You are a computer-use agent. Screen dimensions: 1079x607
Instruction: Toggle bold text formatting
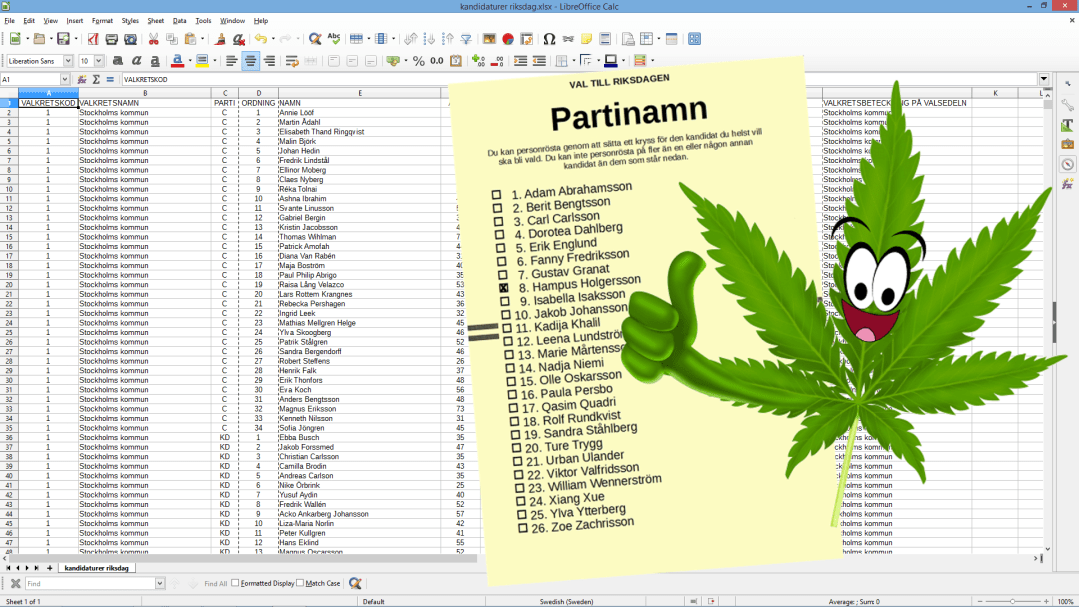click(117, 61)
